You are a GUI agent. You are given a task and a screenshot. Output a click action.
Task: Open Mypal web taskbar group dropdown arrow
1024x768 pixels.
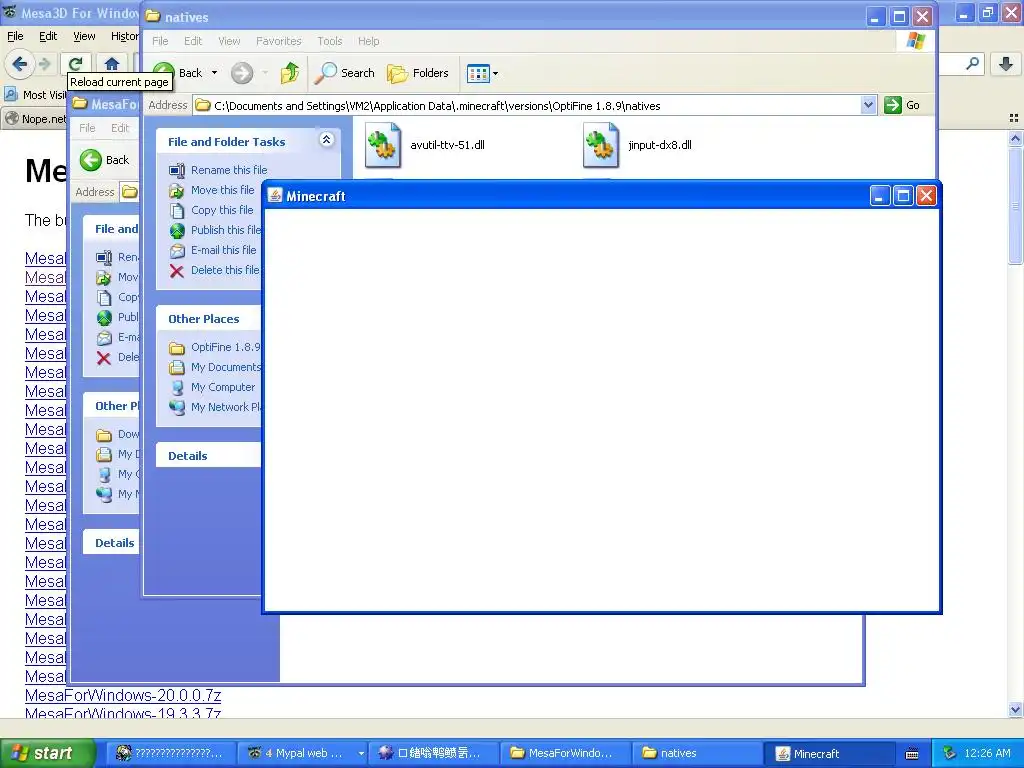(360, 753)
